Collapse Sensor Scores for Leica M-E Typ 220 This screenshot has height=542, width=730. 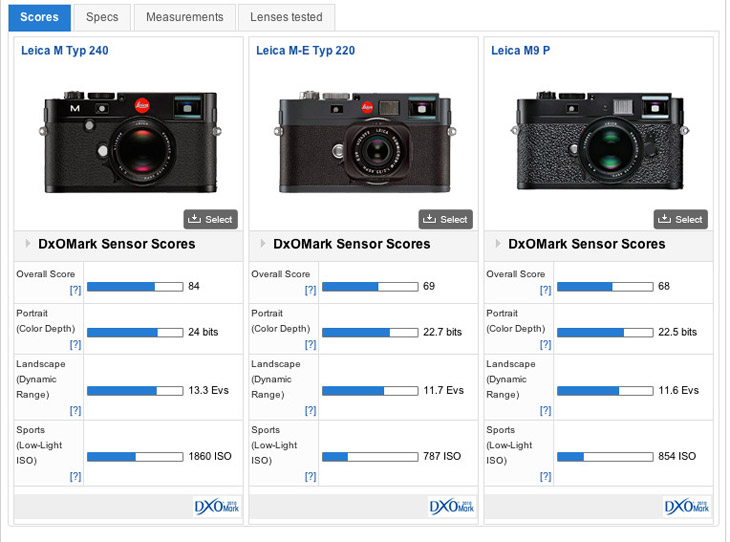click(263, 244)
